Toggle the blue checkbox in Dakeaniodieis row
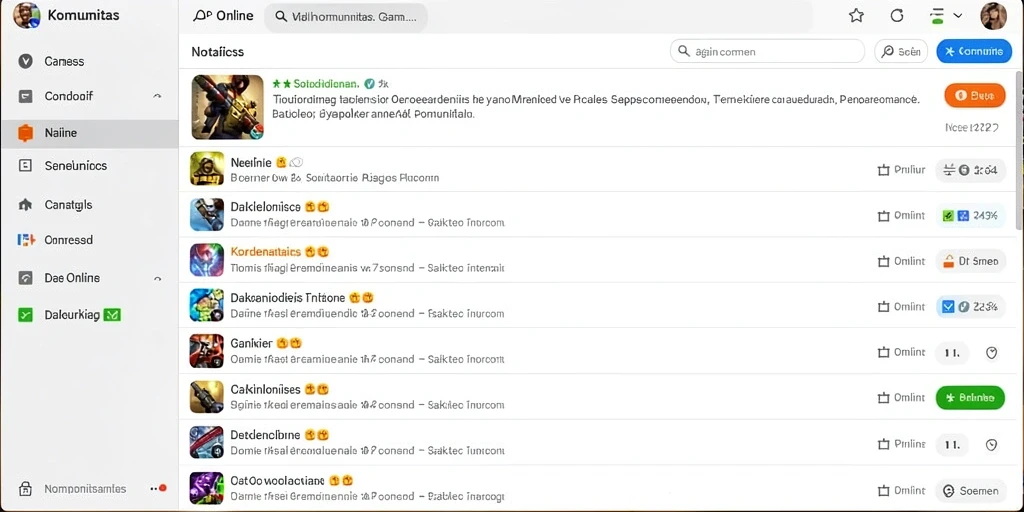This screenshot has width=1024, height=512. pyautogui.click(x=949, y=306)
